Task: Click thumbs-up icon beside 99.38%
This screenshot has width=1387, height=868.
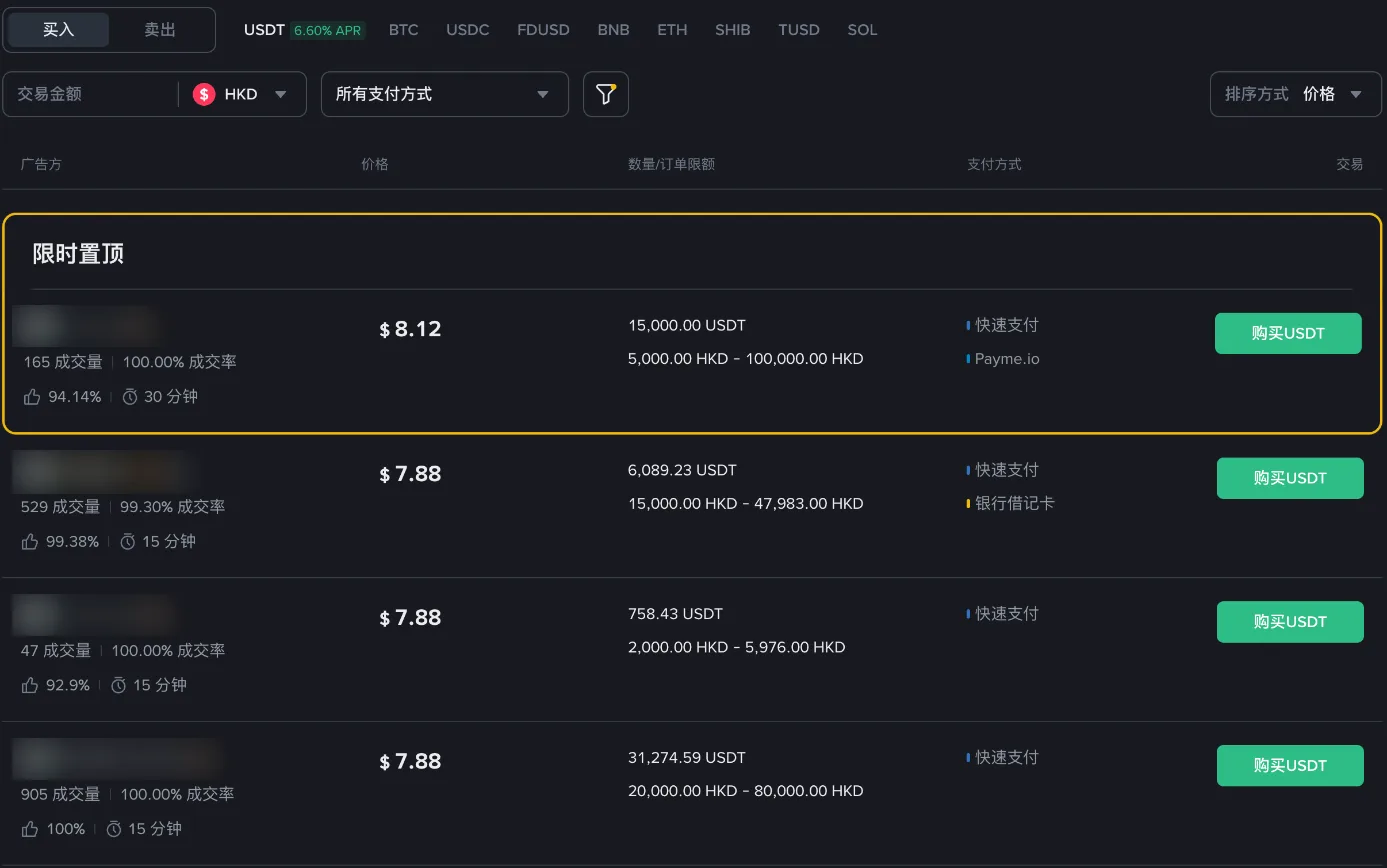Action: tap(30, 542)
